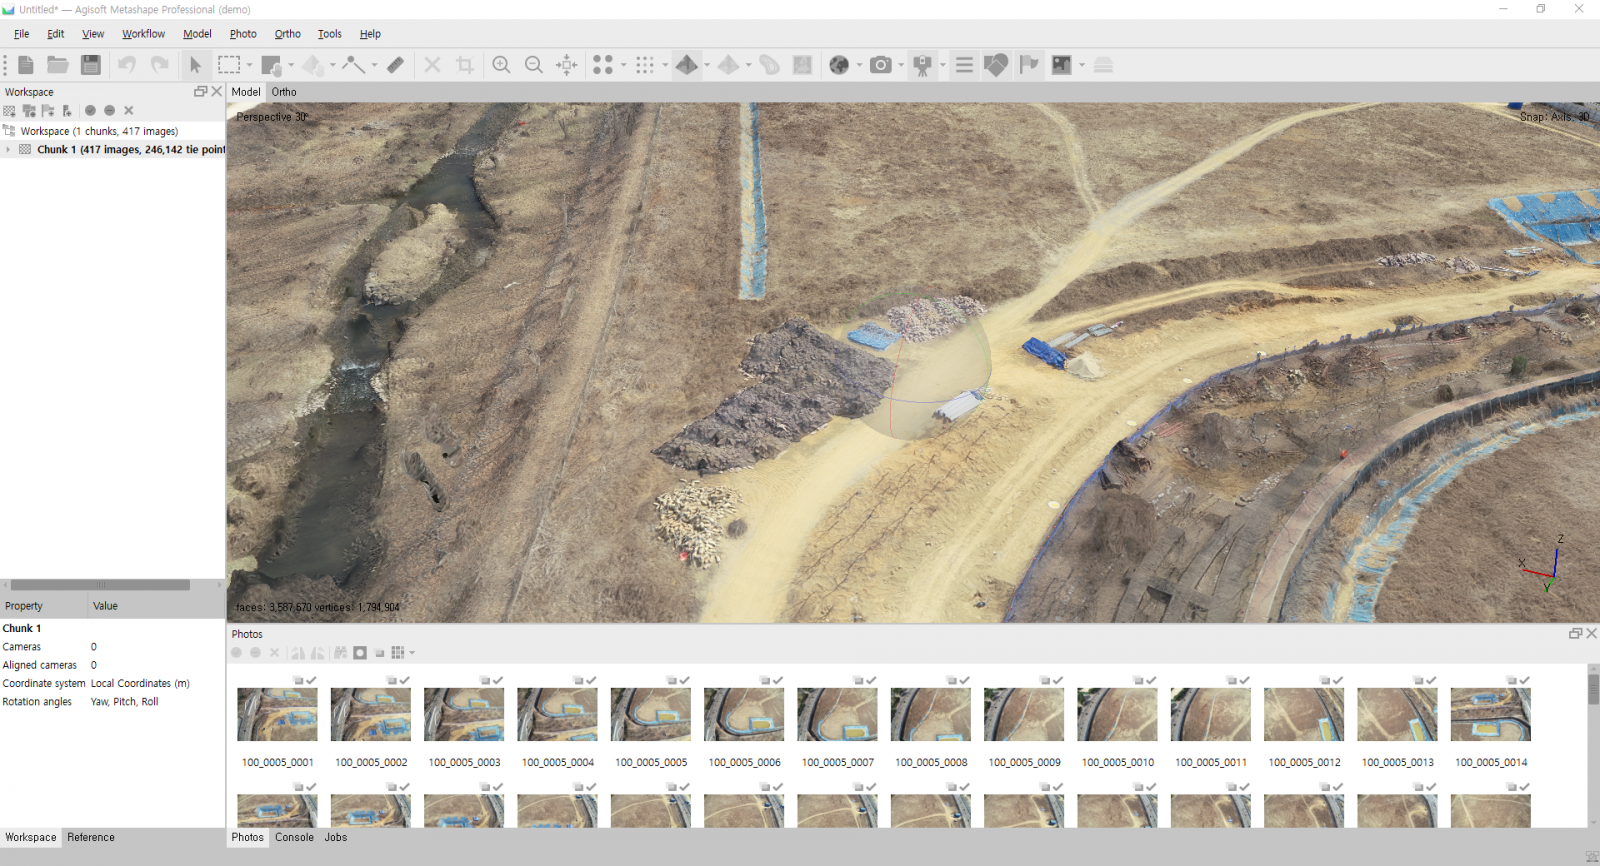1600x866 pixels.
Task: Toggle the check mark on photo 100_0005_0001
Action: point(311,680)
